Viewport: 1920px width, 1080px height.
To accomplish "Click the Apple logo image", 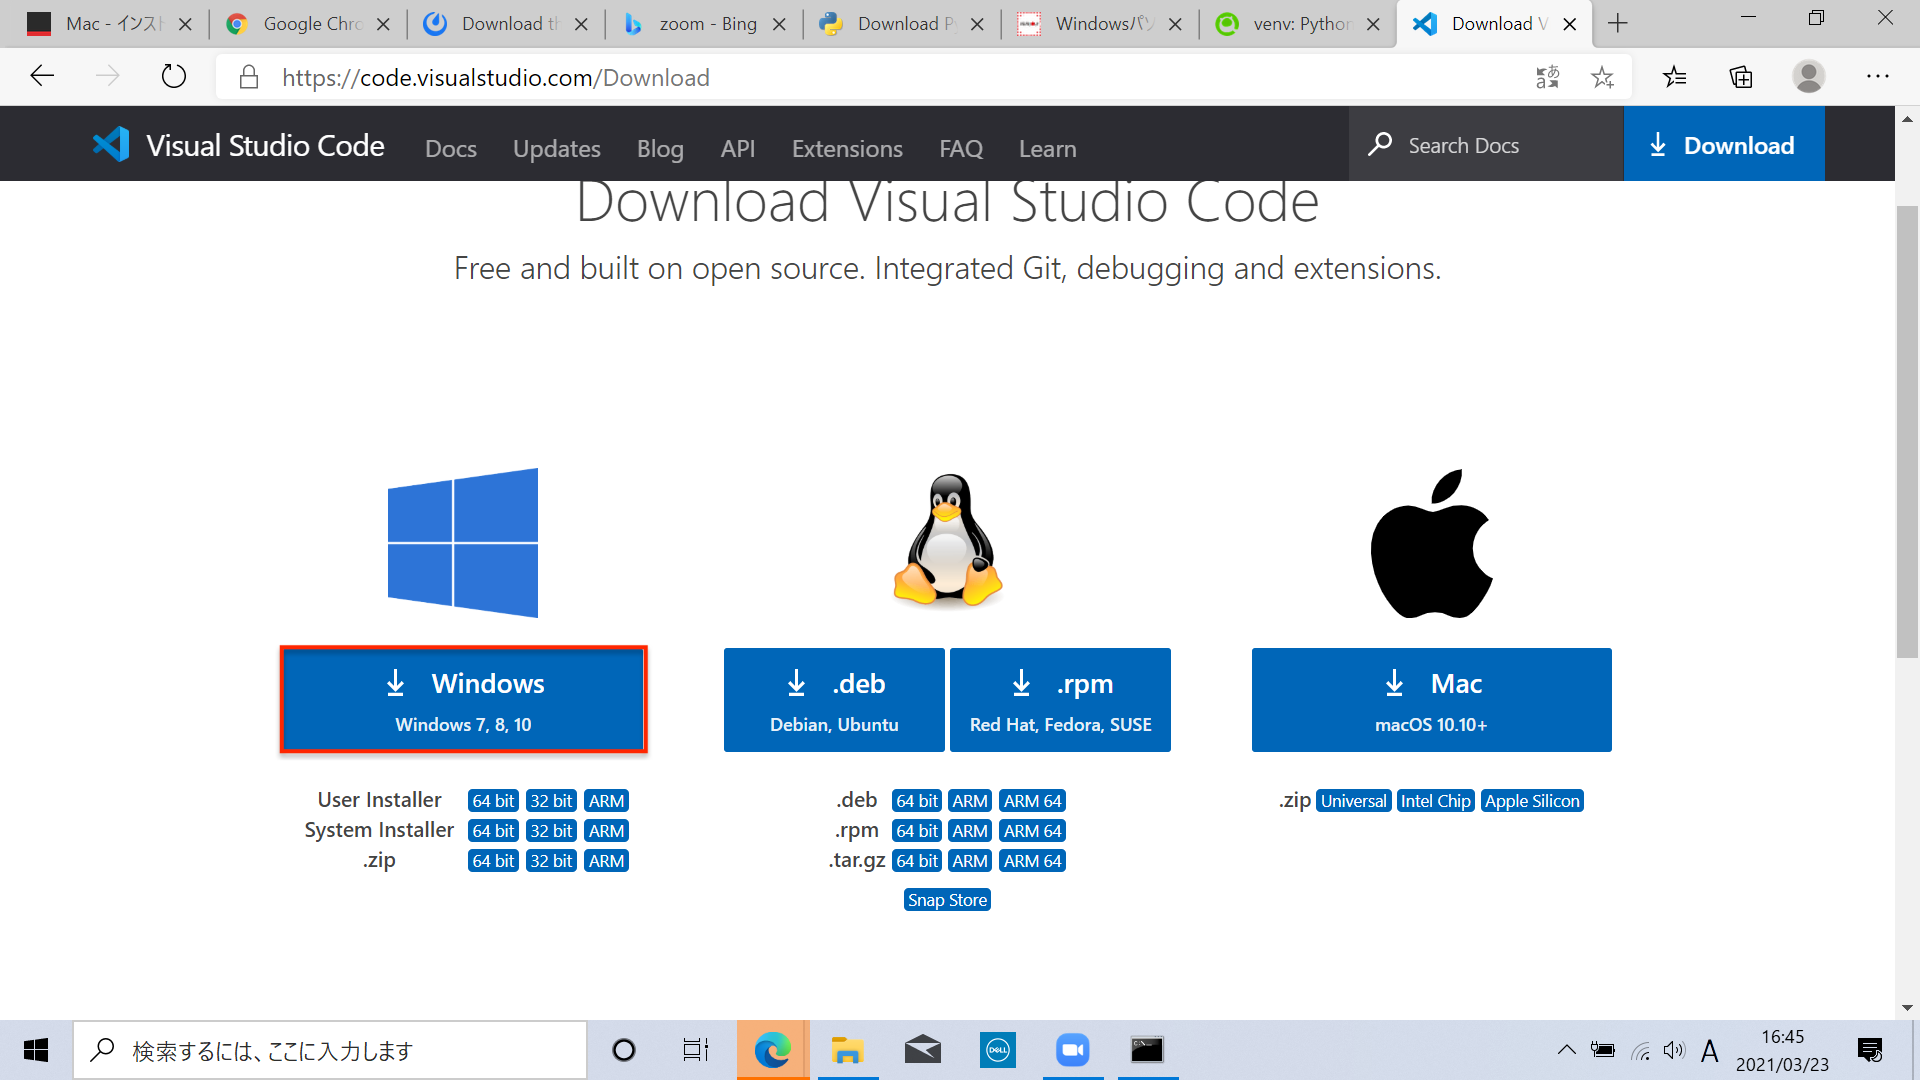I will [x=1431, y=543].
